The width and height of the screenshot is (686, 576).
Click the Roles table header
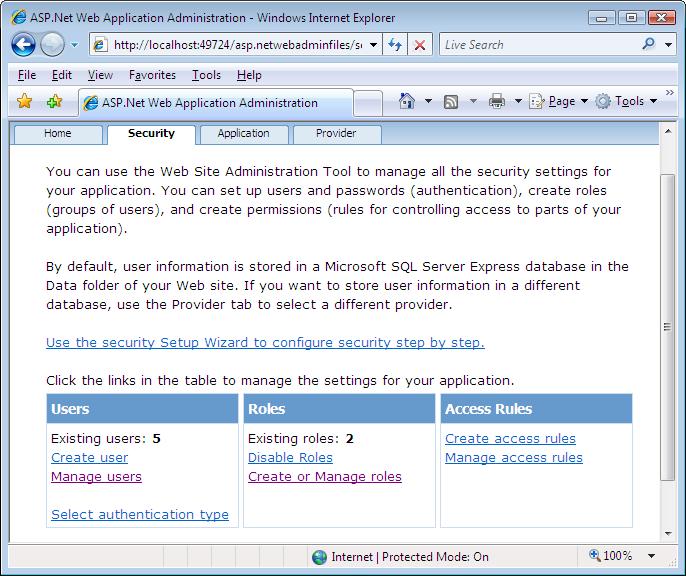click(x=339, y=409)
